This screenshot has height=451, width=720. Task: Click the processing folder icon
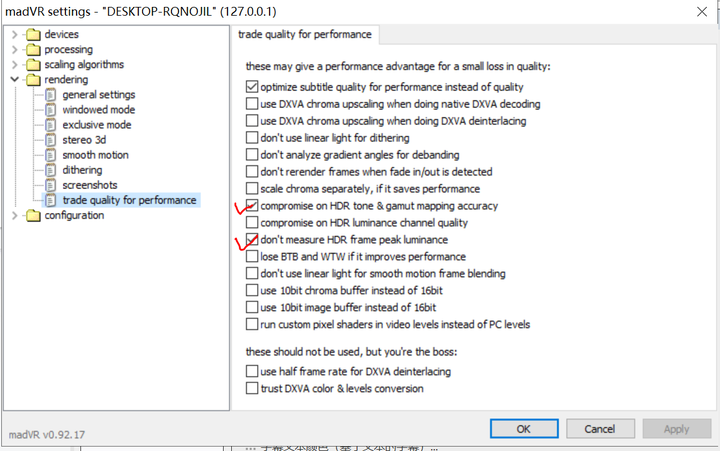pyautogui.click(x=33, y=50)
